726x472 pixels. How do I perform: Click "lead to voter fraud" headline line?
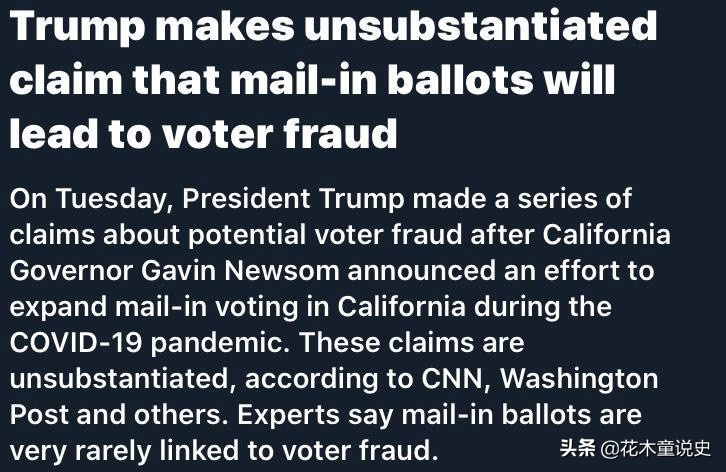coord(203,133)
